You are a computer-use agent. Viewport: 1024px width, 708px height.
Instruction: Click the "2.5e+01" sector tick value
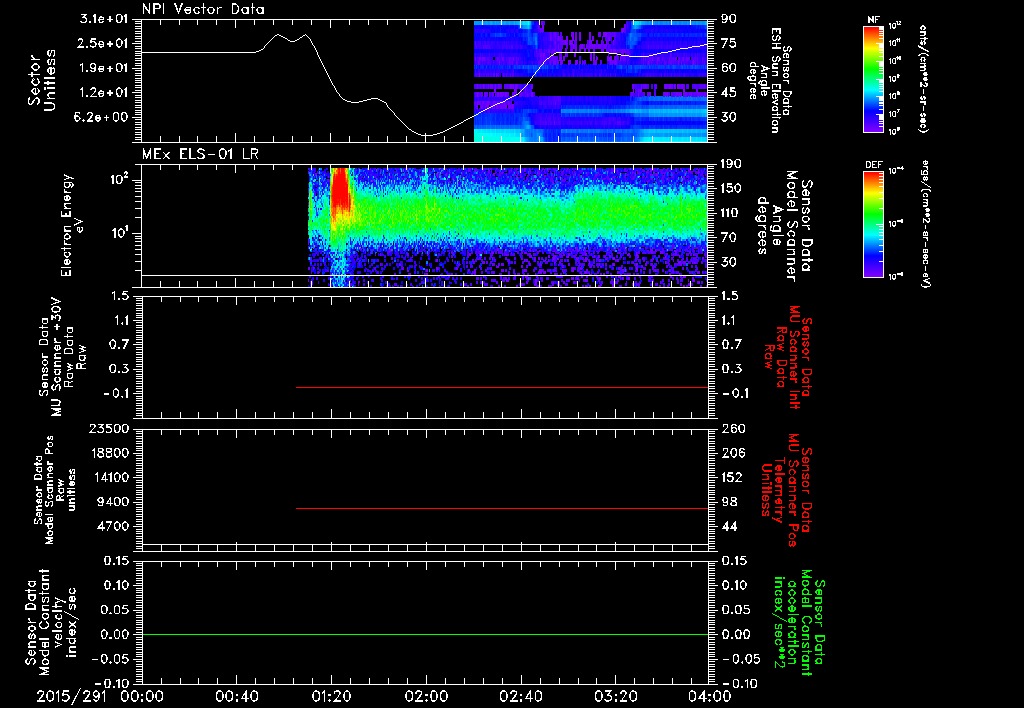tap(103, 43)
